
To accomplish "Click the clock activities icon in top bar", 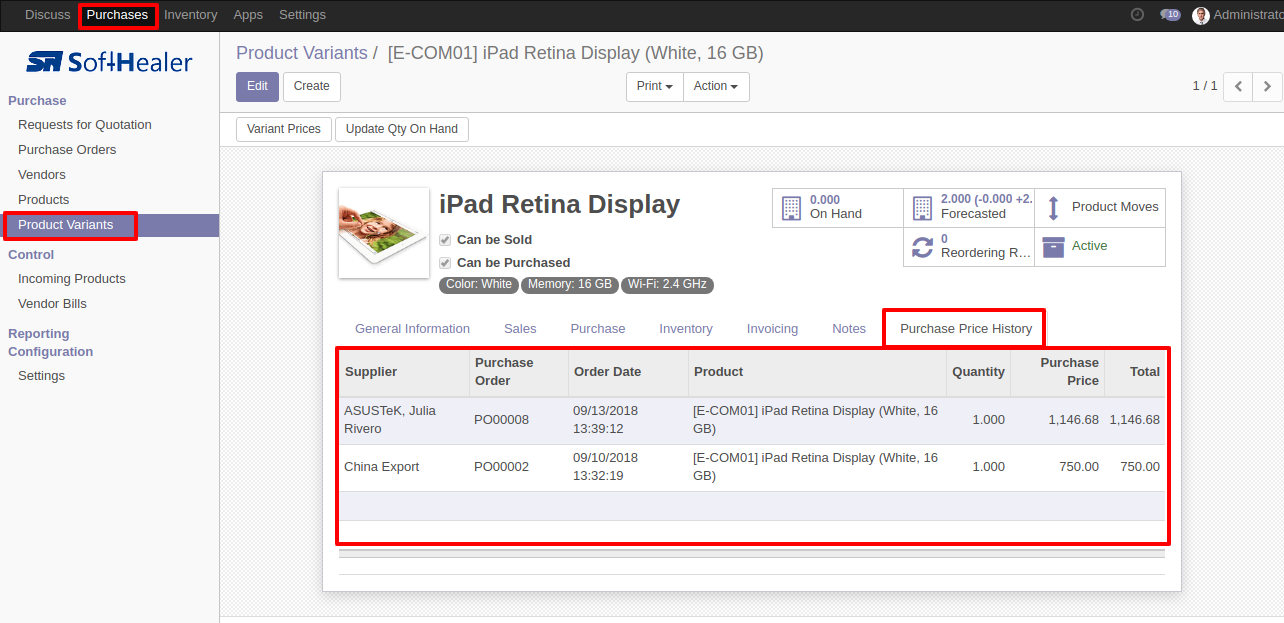I will click(1137, 15).
